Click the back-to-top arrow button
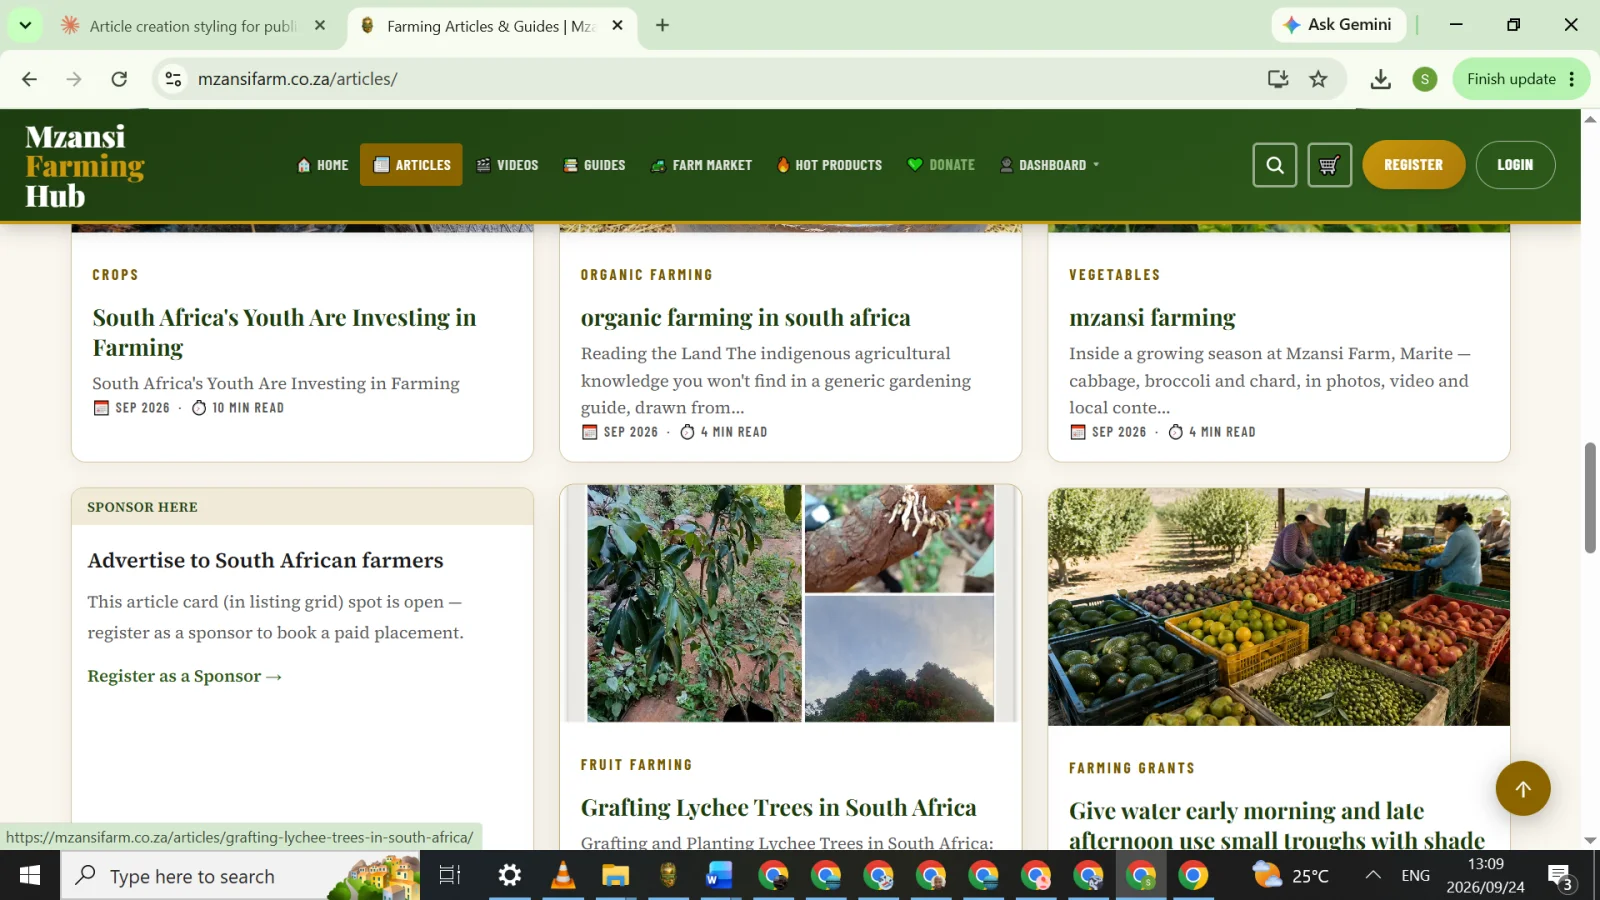The width and height of the screenshot is (1600, 900). pos(1523,789)
